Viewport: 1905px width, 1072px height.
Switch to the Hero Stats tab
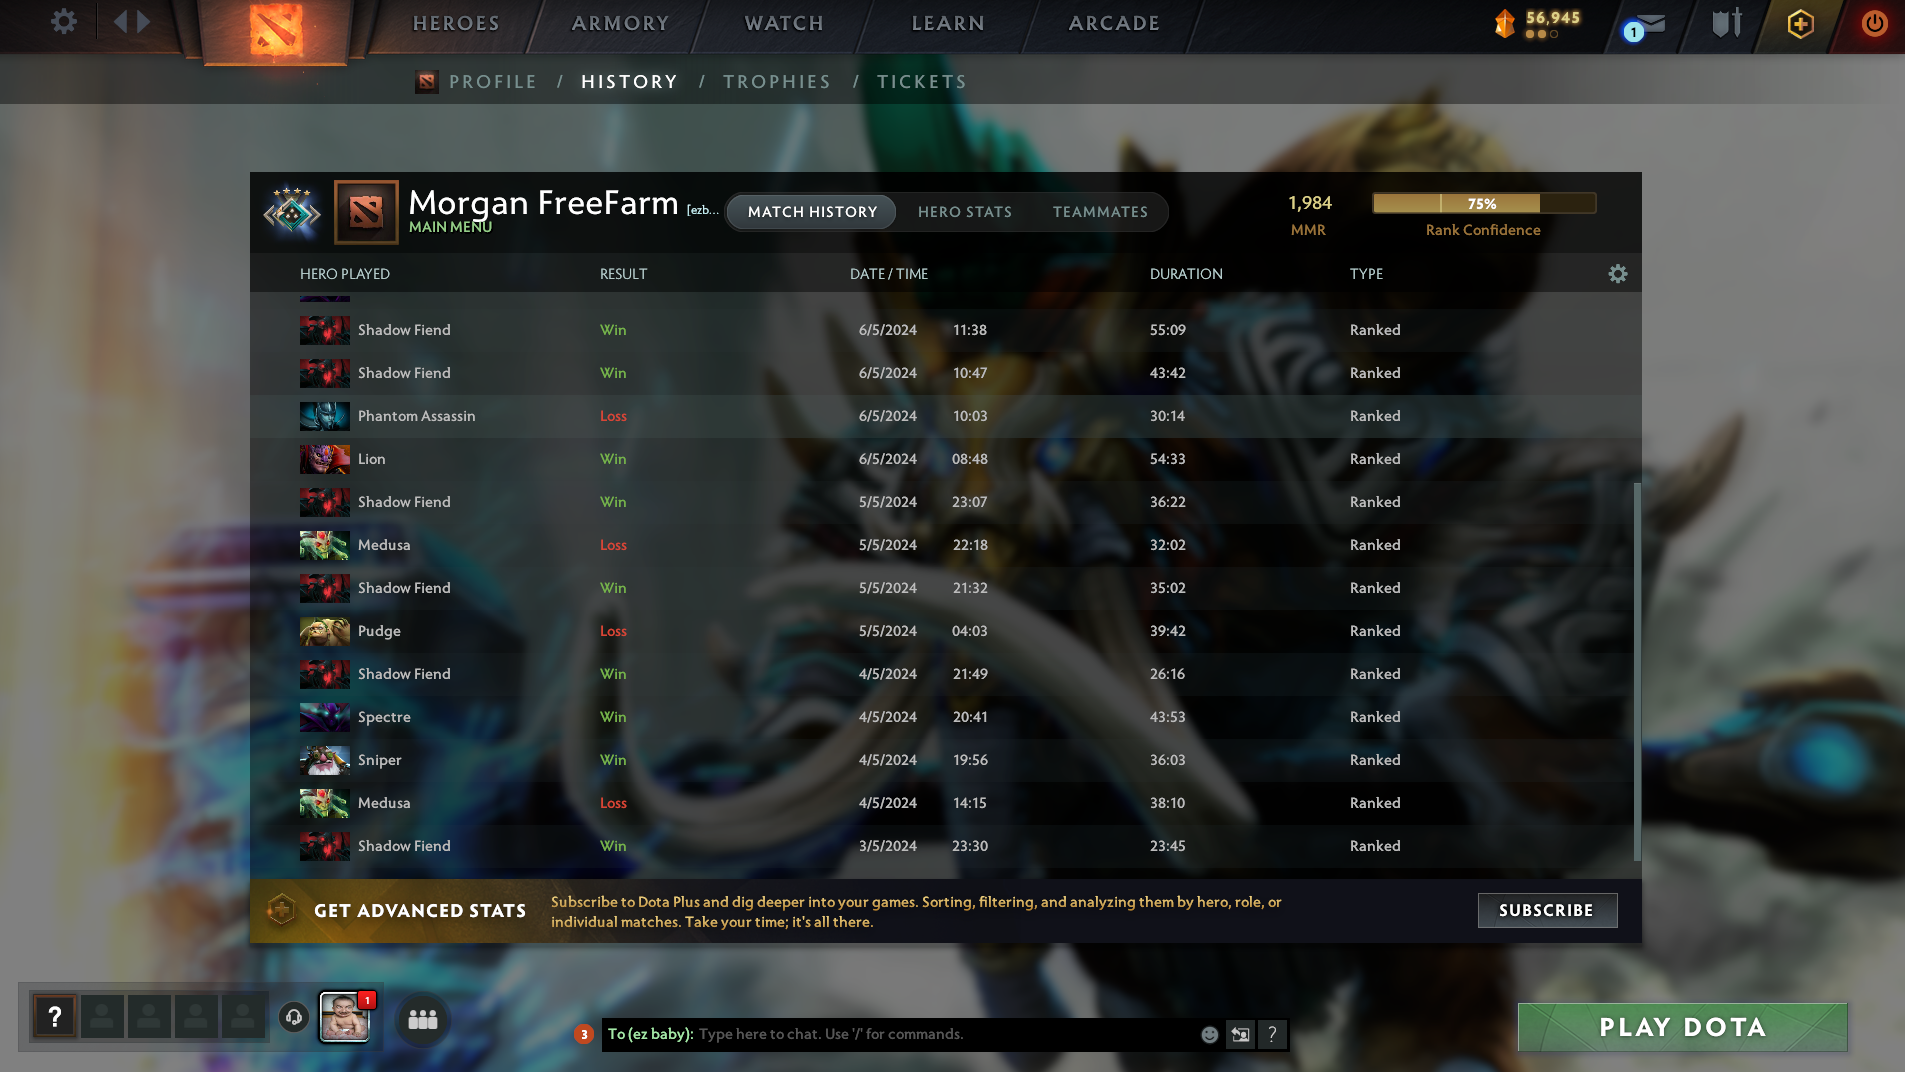click(x=964, y=212)
